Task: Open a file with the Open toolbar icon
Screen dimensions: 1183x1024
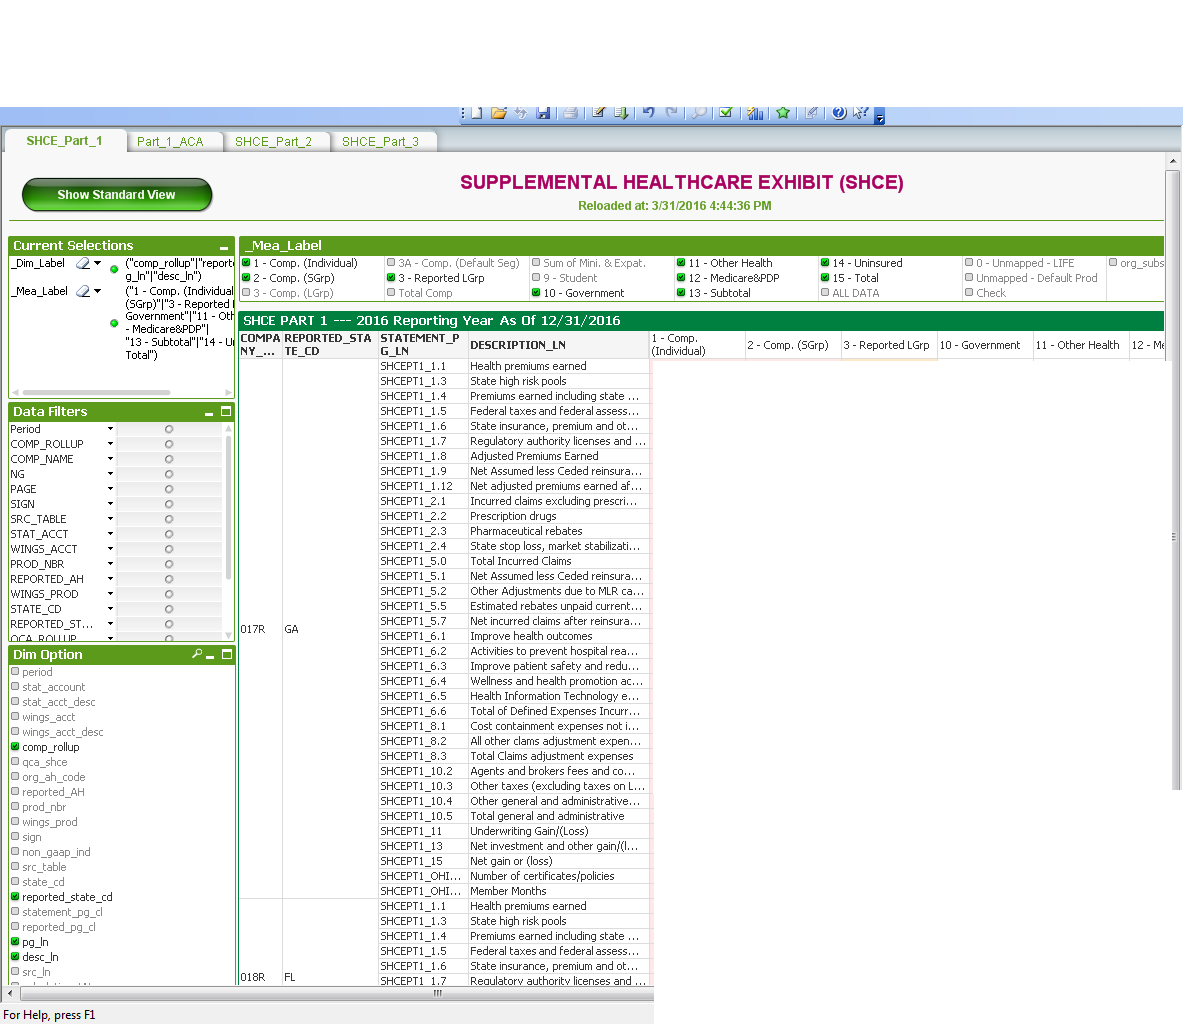Action: pyautogui.click(x=499, y=113)
